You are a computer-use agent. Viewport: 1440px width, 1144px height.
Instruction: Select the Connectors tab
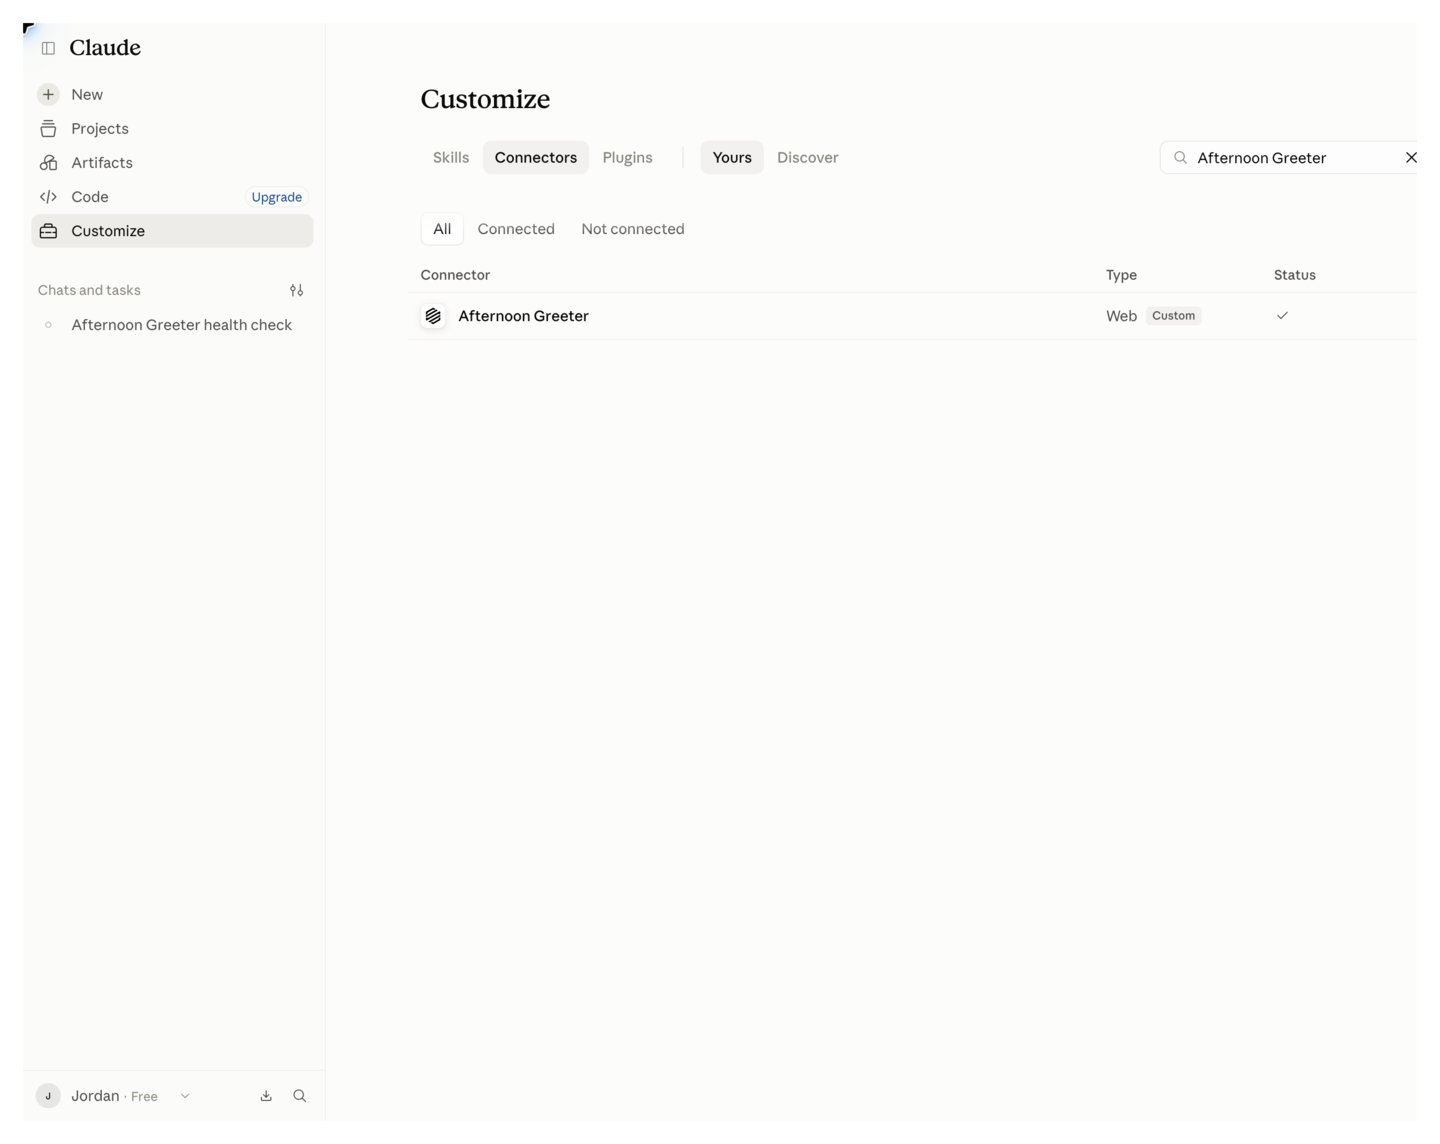(x=536, y=158)
